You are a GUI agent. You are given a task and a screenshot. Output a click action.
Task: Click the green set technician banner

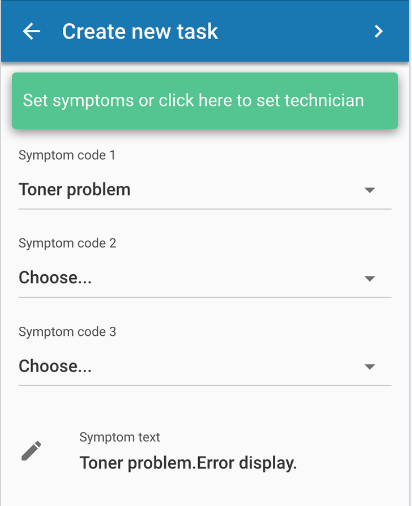pyautogui.click(x=205, y=101)
